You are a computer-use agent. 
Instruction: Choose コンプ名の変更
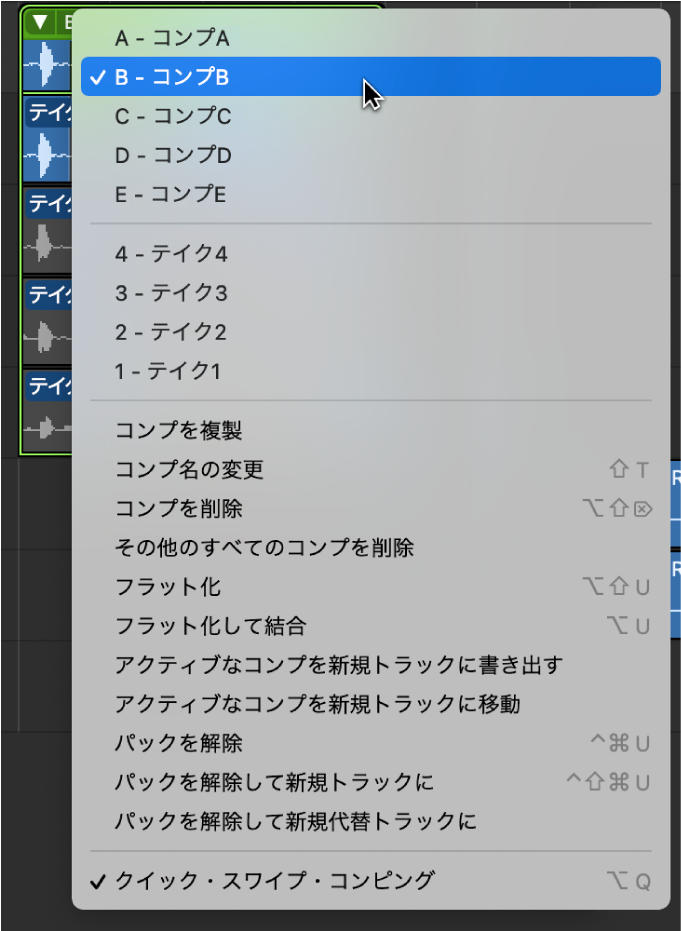click(370, 470)
